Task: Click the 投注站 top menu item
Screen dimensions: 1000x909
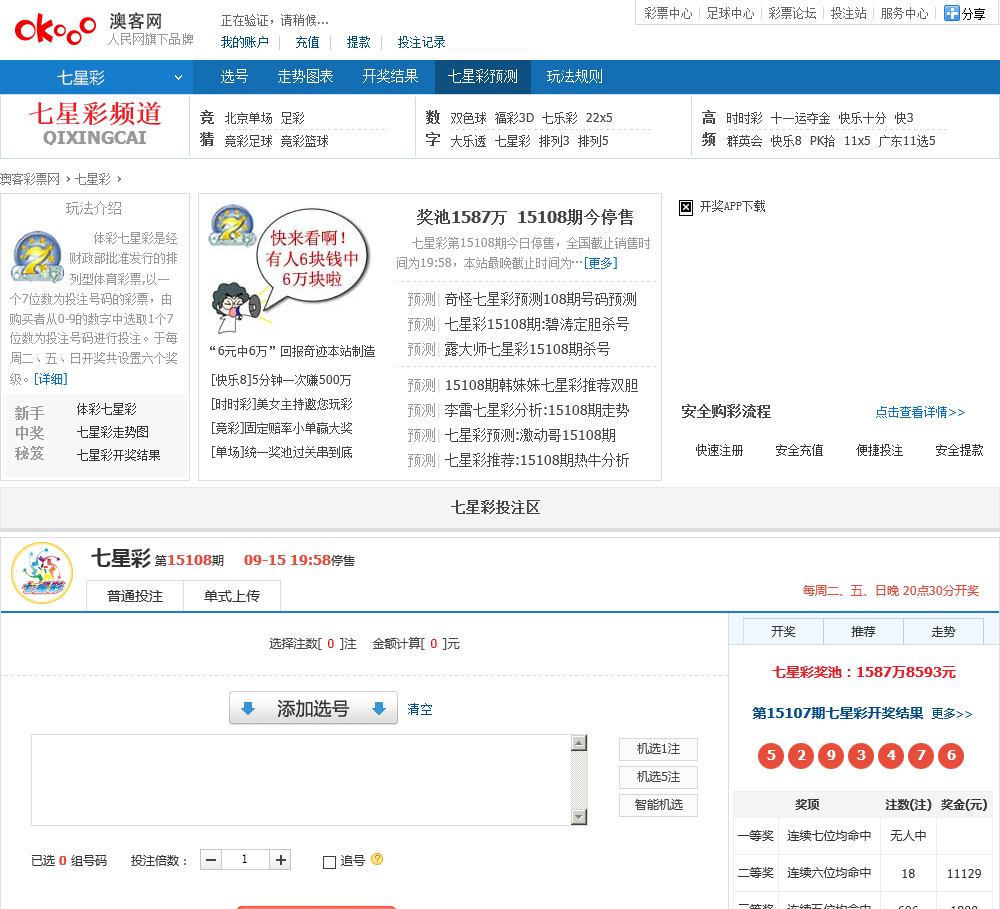Action: 848,13
